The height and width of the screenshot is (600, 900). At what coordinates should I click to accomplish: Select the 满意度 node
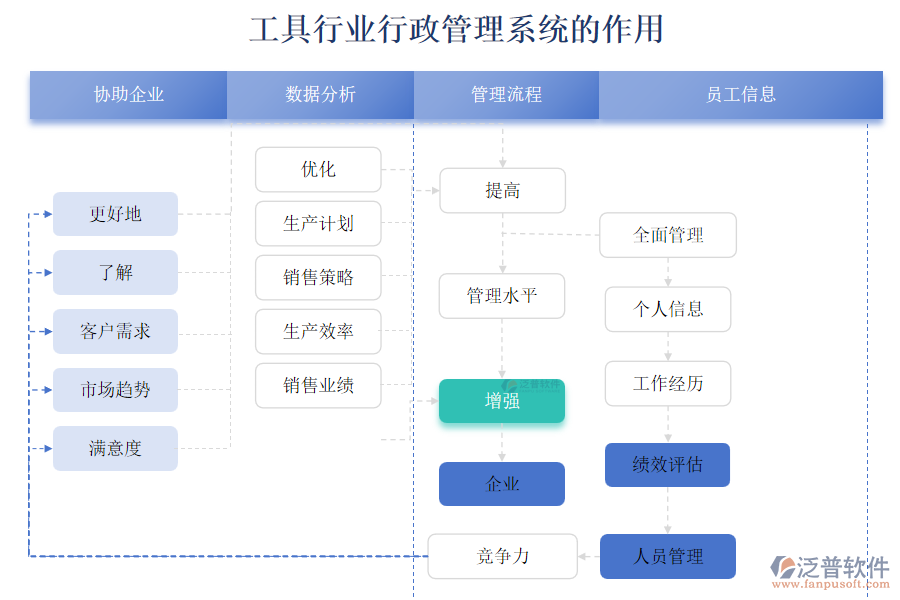pyautogui.click(x=115, y=448)
